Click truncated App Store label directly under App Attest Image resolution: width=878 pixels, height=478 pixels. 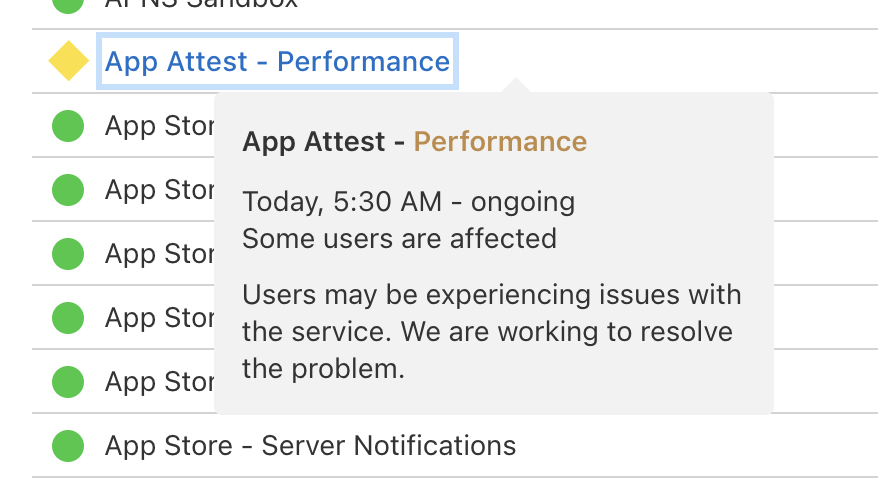pyautogui.click(x=160, y=126)
